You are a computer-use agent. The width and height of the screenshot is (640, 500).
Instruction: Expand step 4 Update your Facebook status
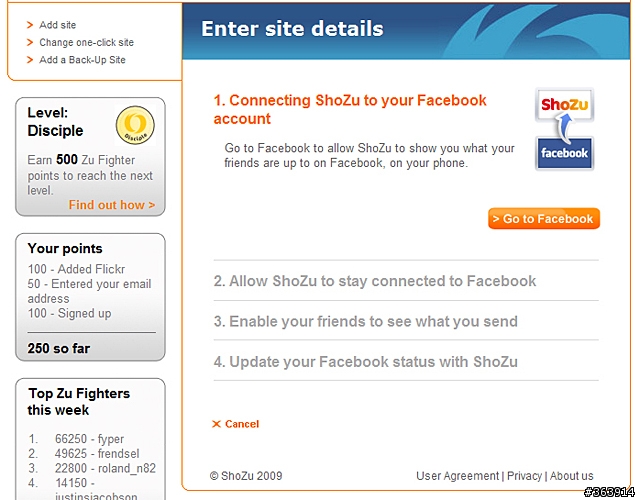366,362
